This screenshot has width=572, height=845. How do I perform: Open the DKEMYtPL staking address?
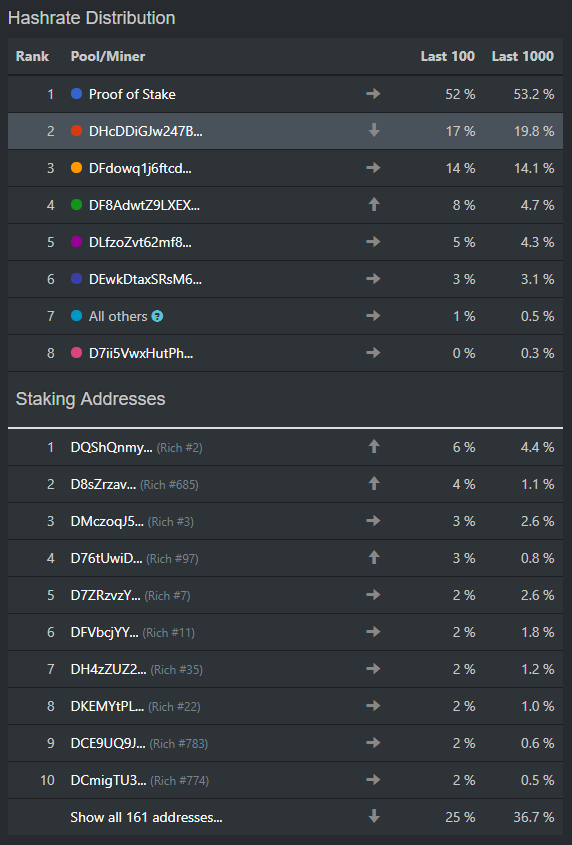pyautogui.click(x=107, y=706)
